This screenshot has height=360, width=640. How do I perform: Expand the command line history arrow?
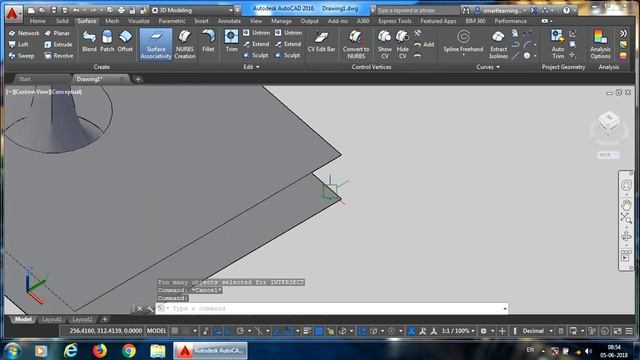pos(505,309)
